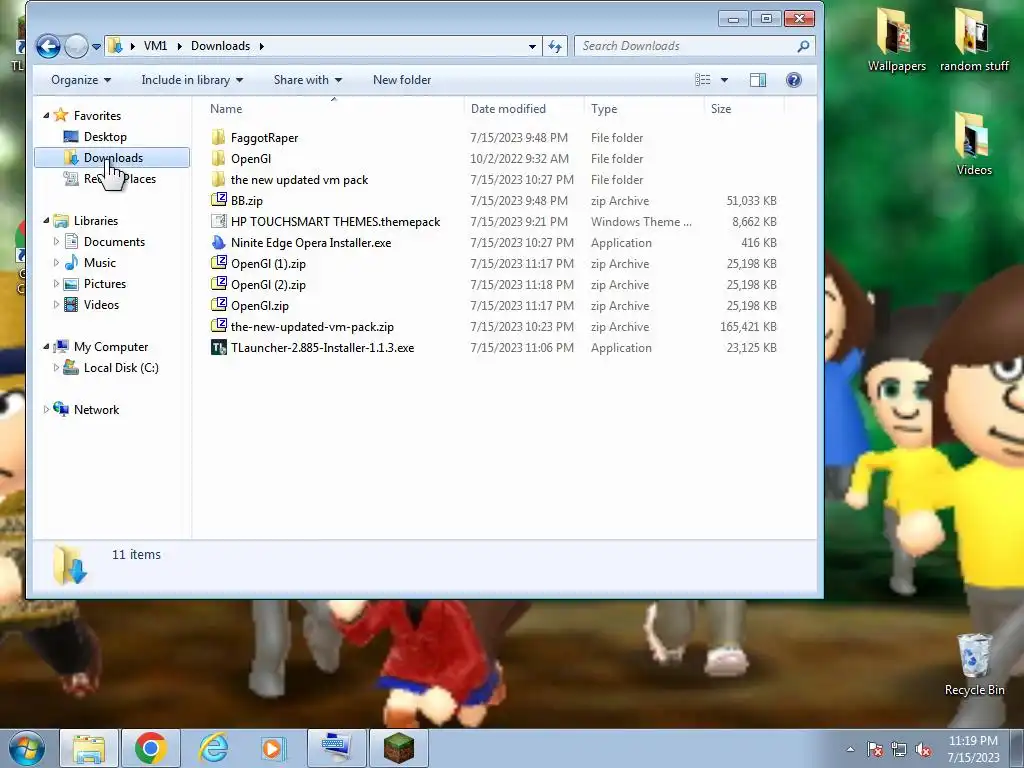Select TLauncher-2.885-Installer-1.1.3.exe icon
This screenshot has height=768, width=1024.
pyautogui.click(x=219, y=347)
